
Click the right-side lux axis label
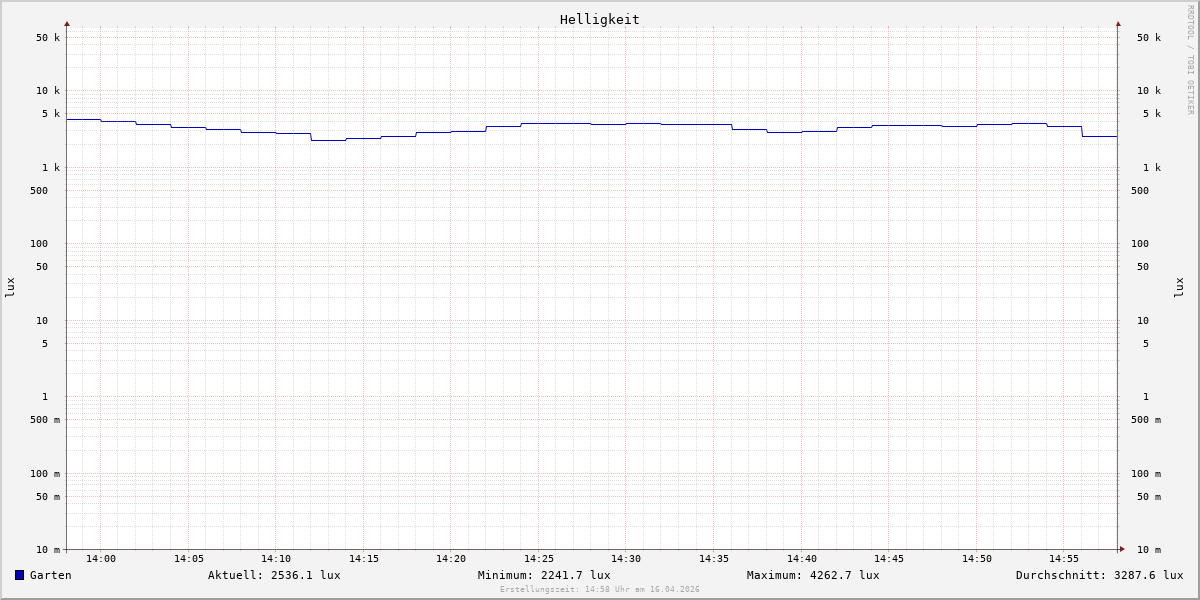(x=1180, y=287)
